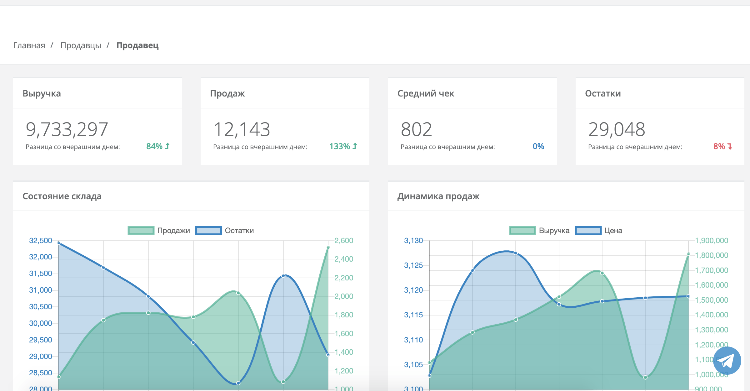The width and height of the screenshot is (750, 391).
Task: Open the Telegram chat floating button
Action: [727, 361]
